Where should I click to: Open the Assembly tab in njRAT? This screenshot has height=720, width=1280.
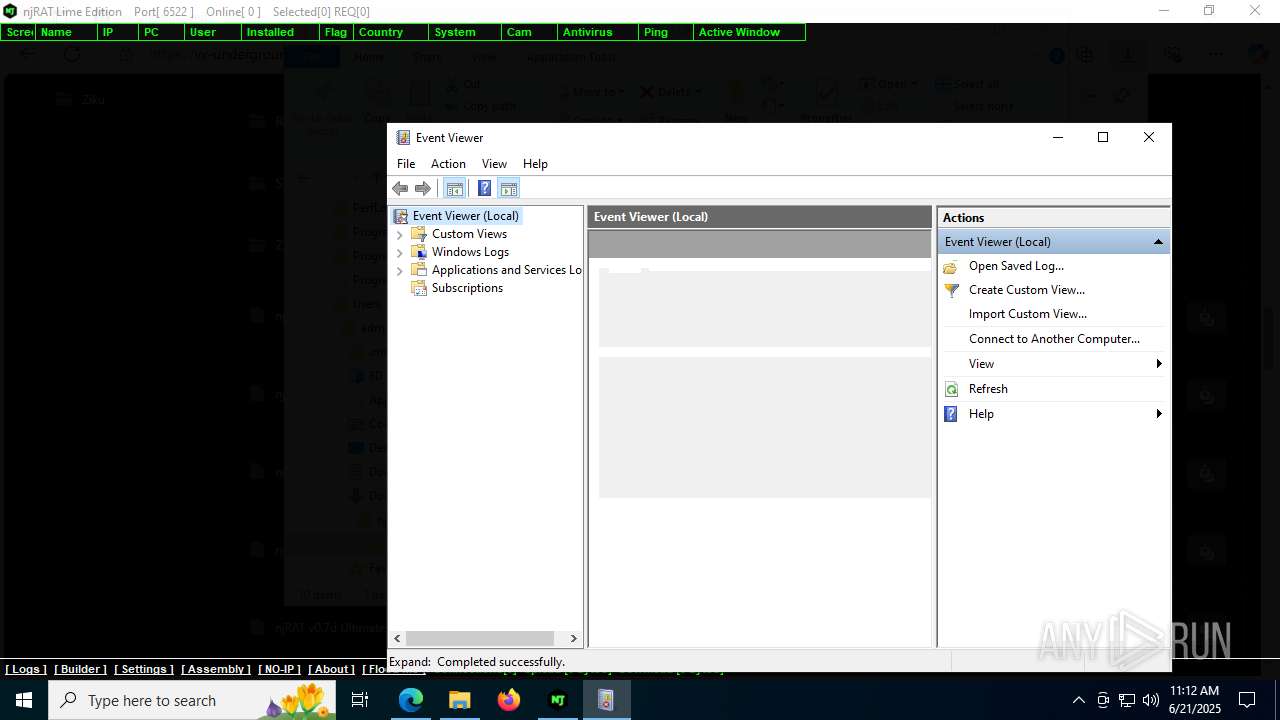216,669
